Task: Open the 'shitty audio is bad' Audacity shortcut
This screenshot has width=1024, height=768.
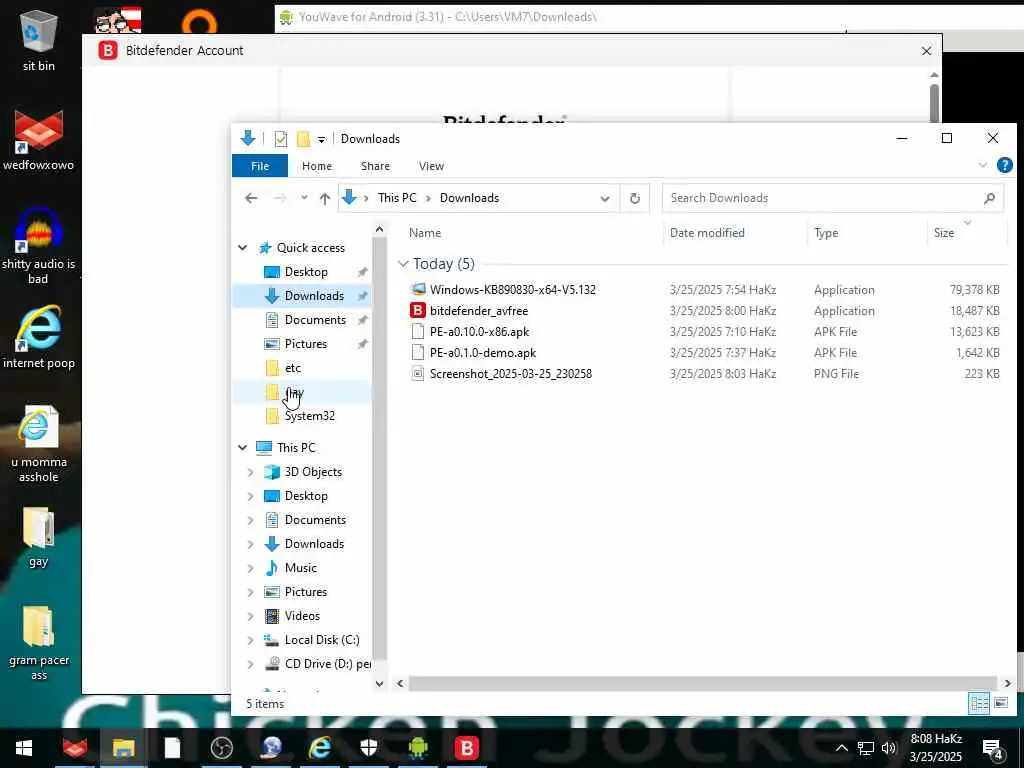Action: pos(39,246)
